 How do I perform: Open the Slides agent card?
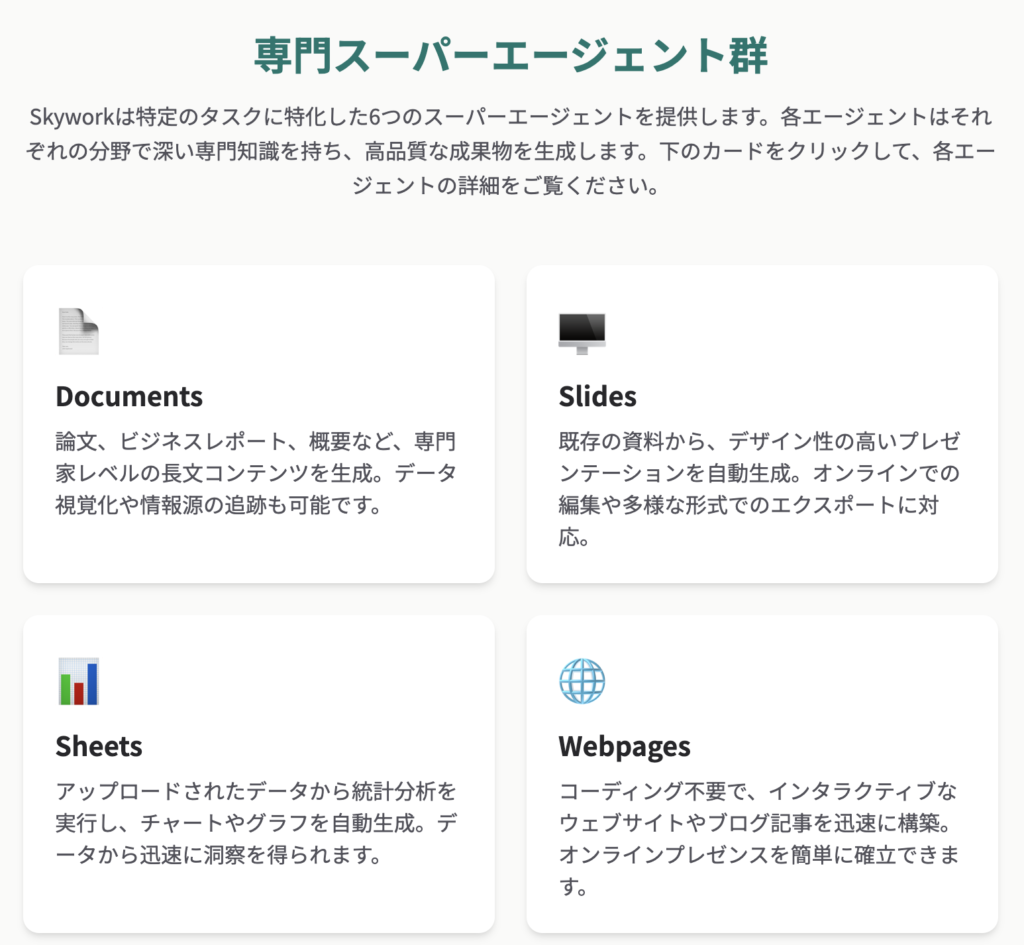pyautogui.click(x=762, y=424)
